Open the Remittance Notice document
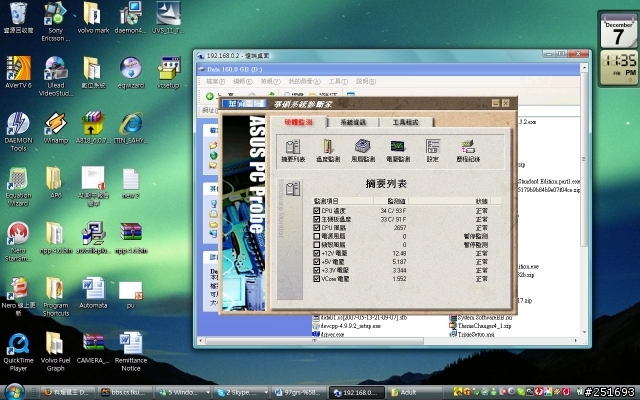 [131, 352]
